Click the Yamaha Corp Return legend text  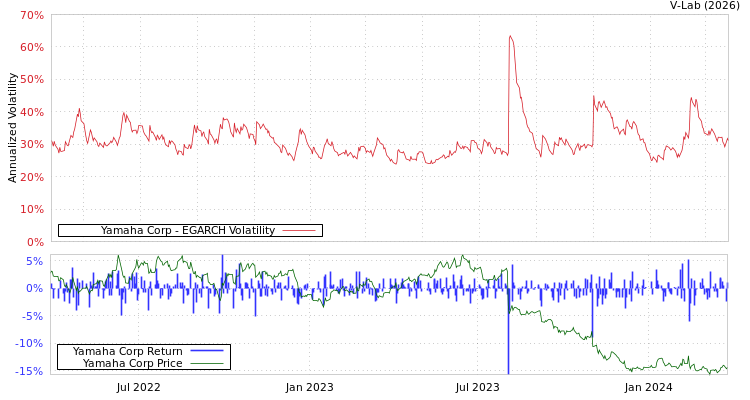pyautogui.click(x=127, y=351)
